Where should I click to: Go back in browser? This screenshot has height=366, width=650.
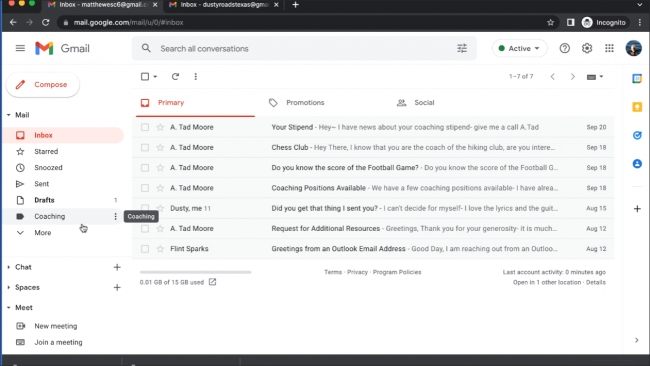13,22
